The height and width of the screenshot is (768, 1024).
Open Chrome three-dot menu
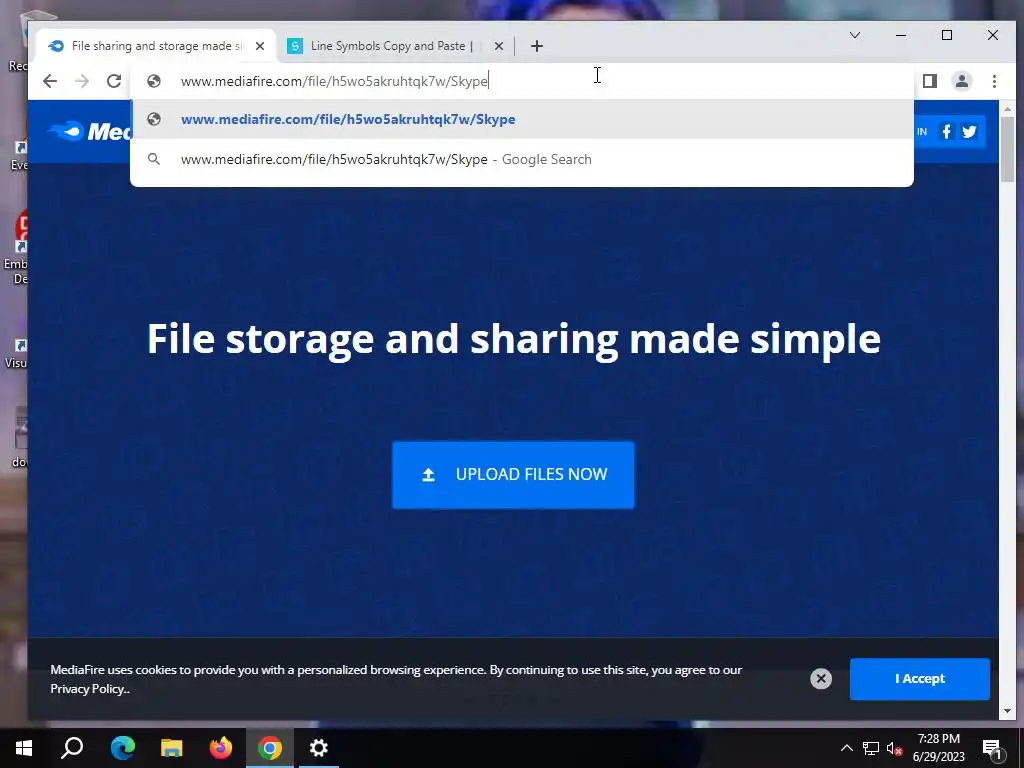[994, 81]
